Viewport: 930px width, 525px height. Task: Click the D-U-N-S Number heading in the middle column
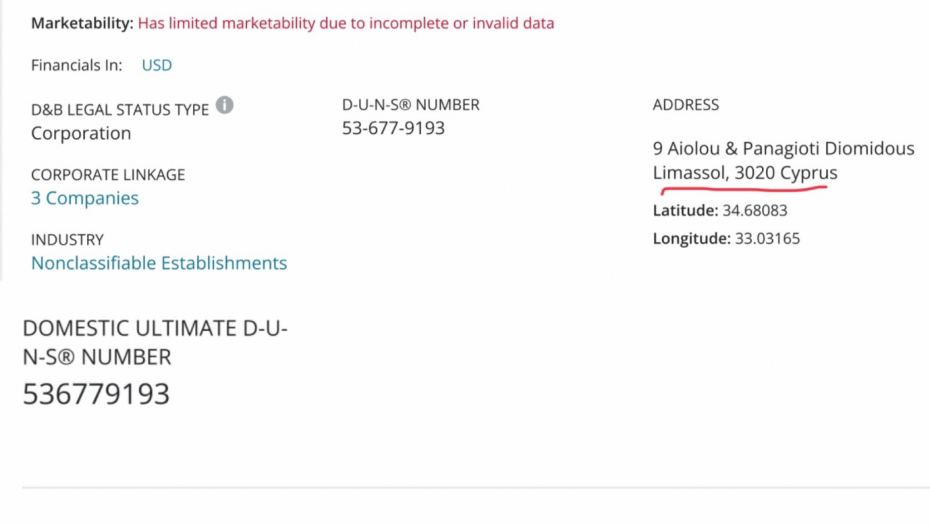pyautogui.click(x=410, y=105)
